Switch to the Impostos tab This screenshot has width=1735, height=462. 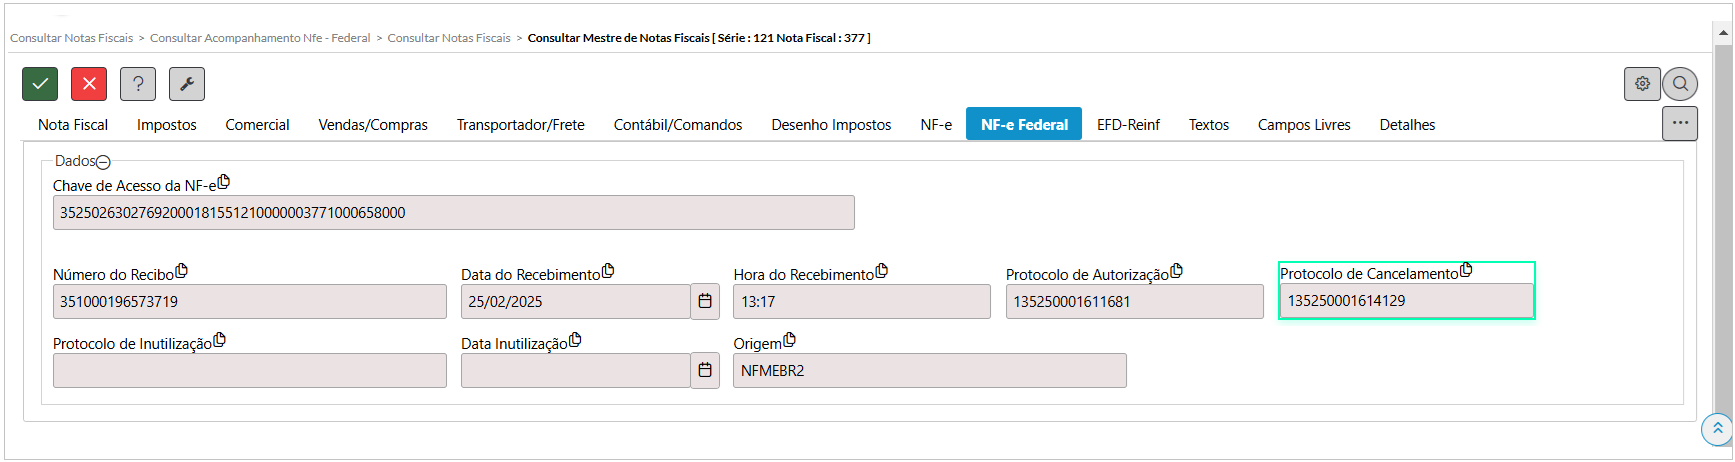[x=167, y=125]
